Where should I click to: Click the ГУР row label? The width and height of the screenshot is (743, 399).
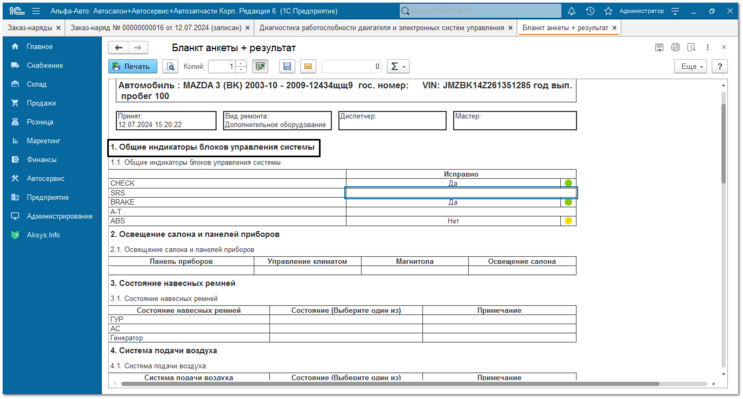tap(117, 319)
